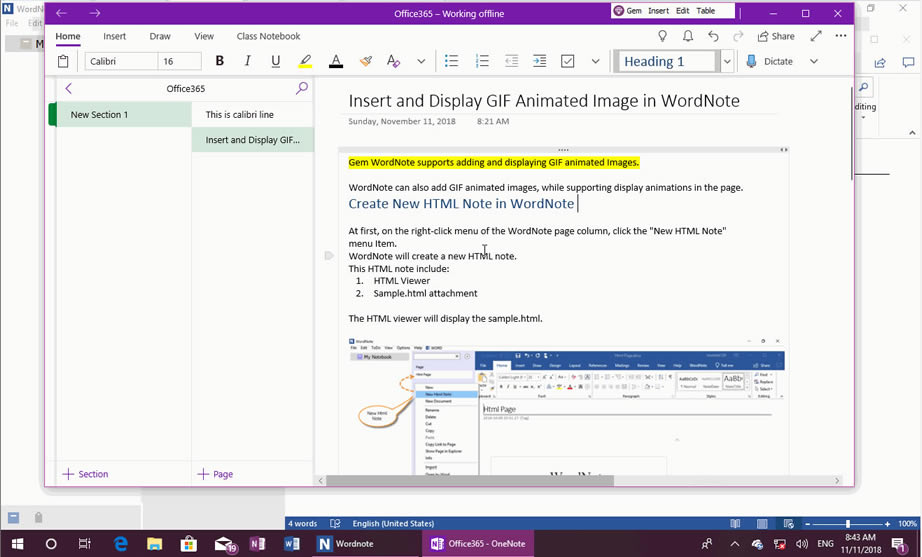Click the underline button
Viewport: 922px width, 557px height.
point(275,61)
